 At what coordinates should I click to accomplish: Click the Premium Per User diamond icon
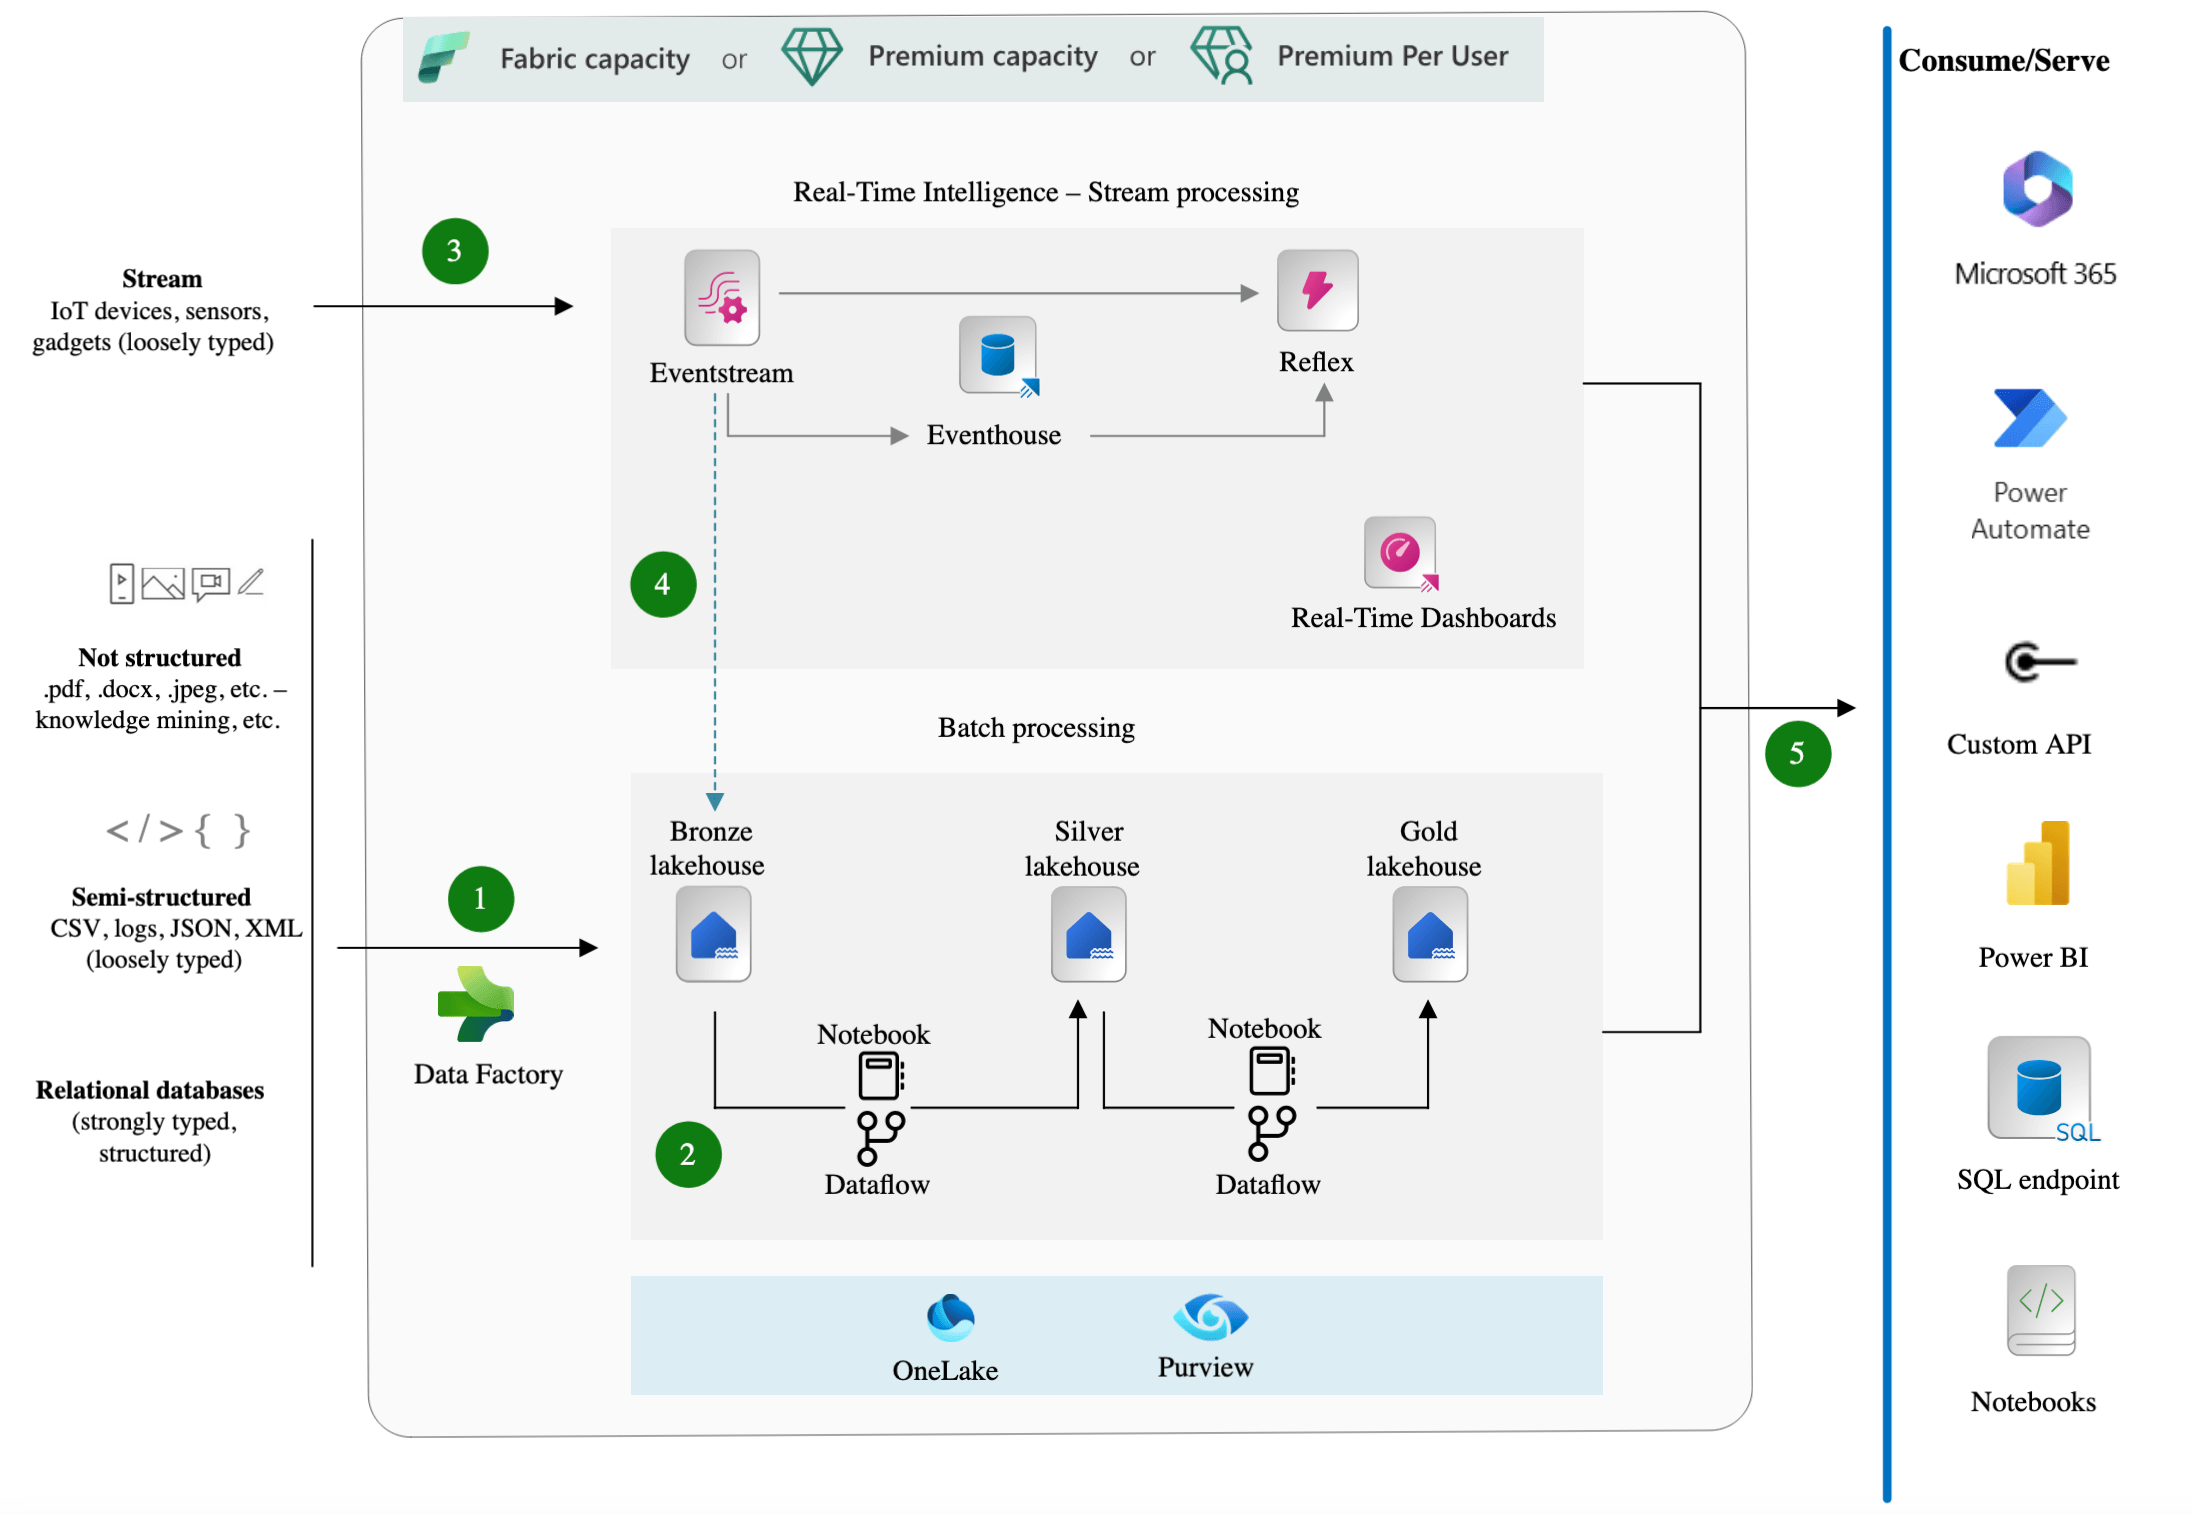pyautogui.click(x=1222, y=56)
